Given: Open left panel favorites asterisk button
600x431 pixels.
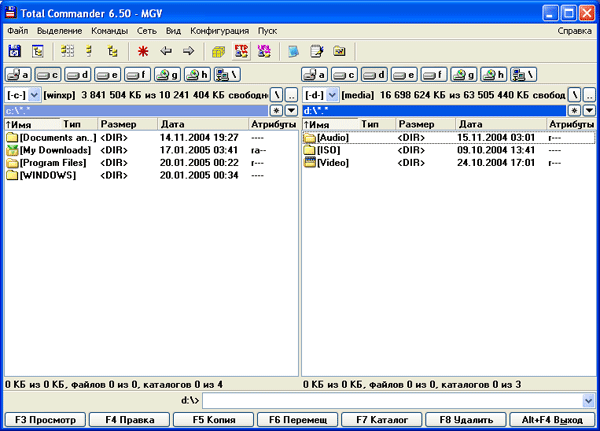Looking at the screenshot, I should 276,111.
